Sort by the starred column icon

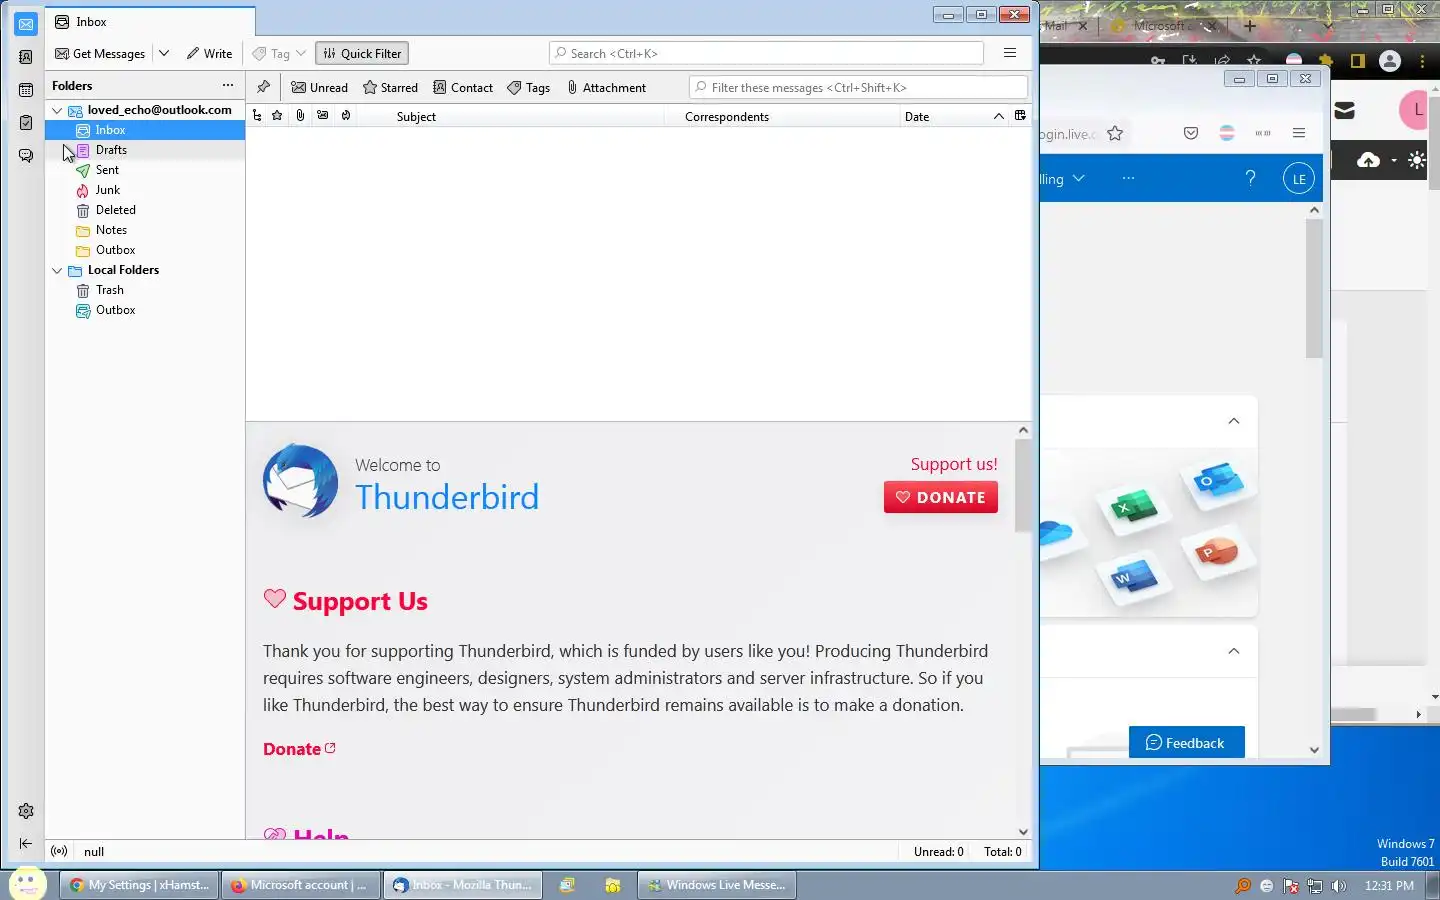[x=277, y=116]
